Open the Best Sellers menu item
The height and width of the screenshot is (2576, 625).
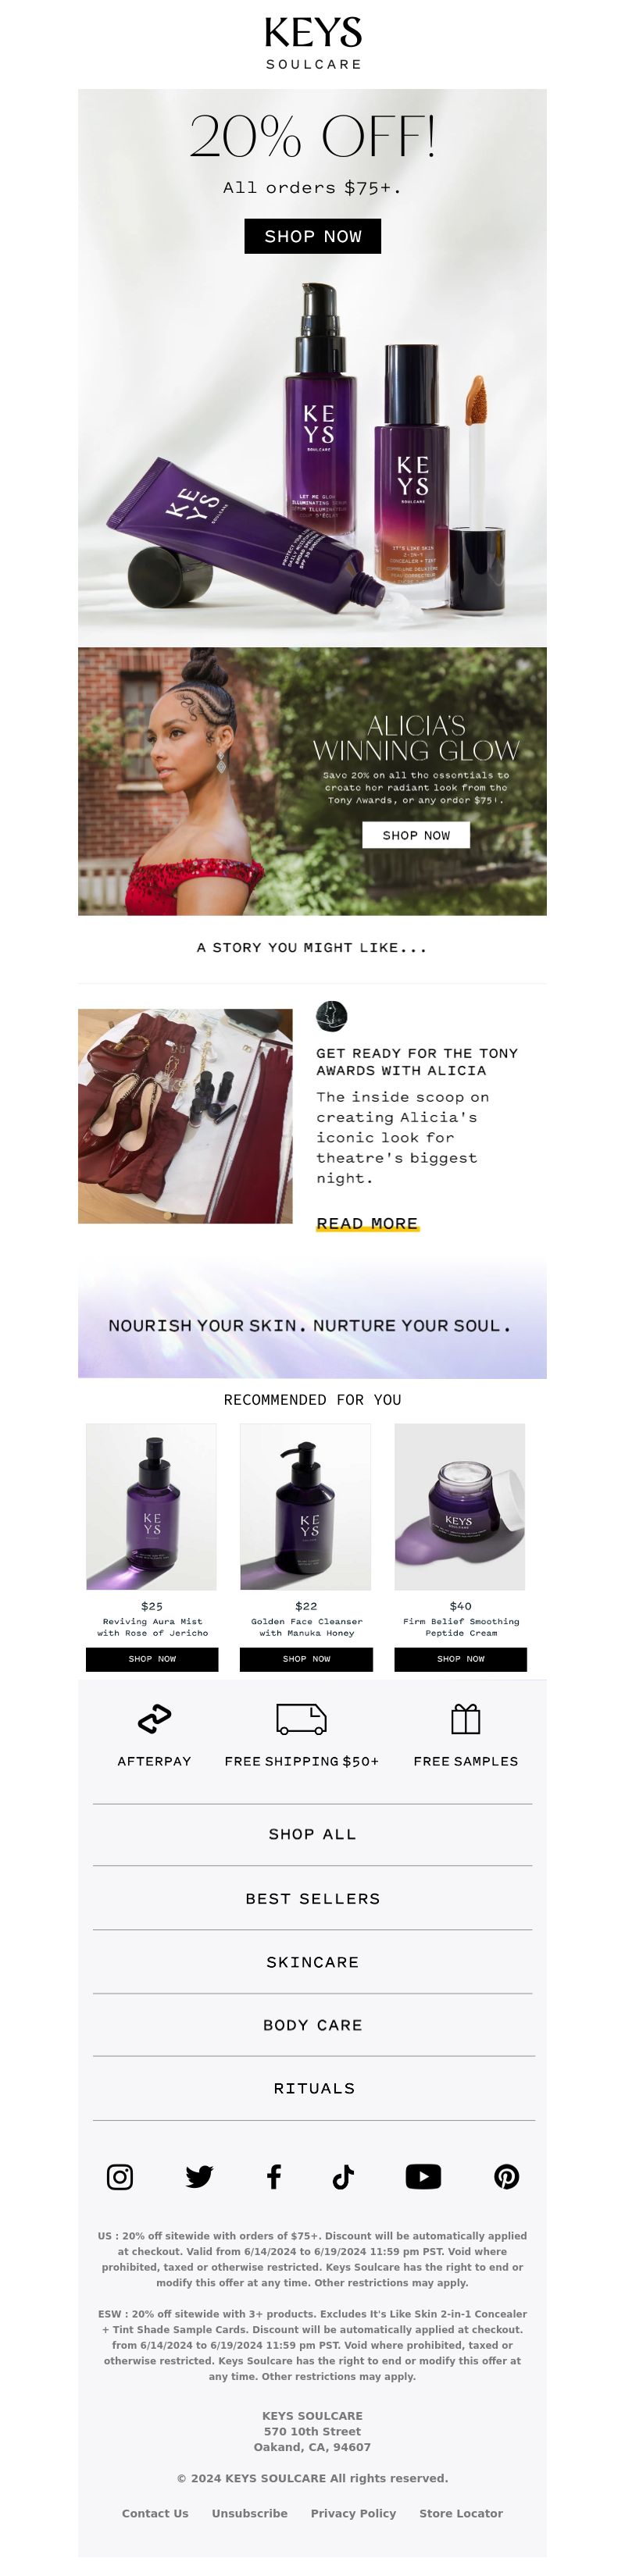click(312, 1898)
